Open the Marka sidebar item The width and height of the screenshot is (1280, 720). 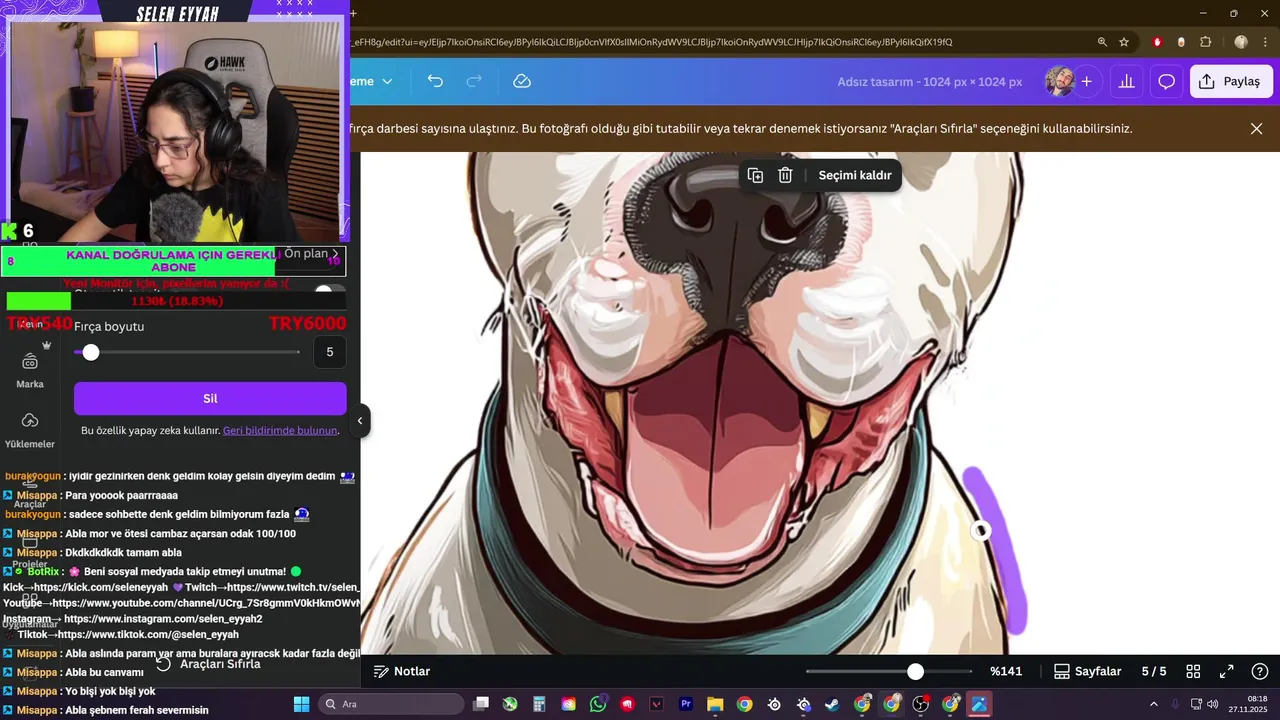[30, 371]
